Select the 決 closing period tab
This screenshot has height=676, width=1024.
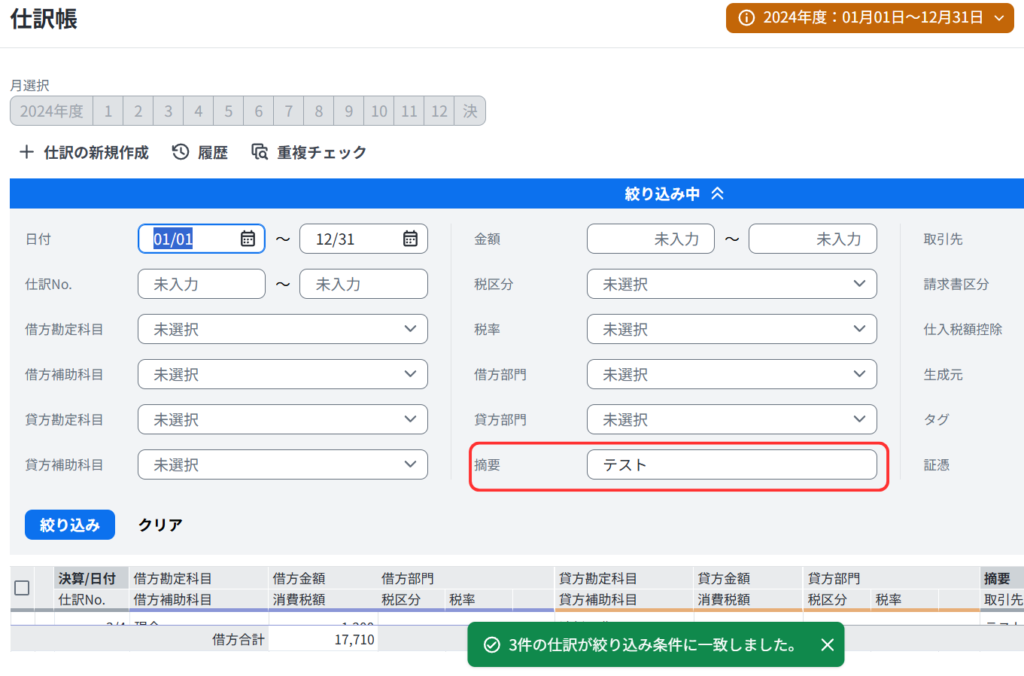coord(469,111)
